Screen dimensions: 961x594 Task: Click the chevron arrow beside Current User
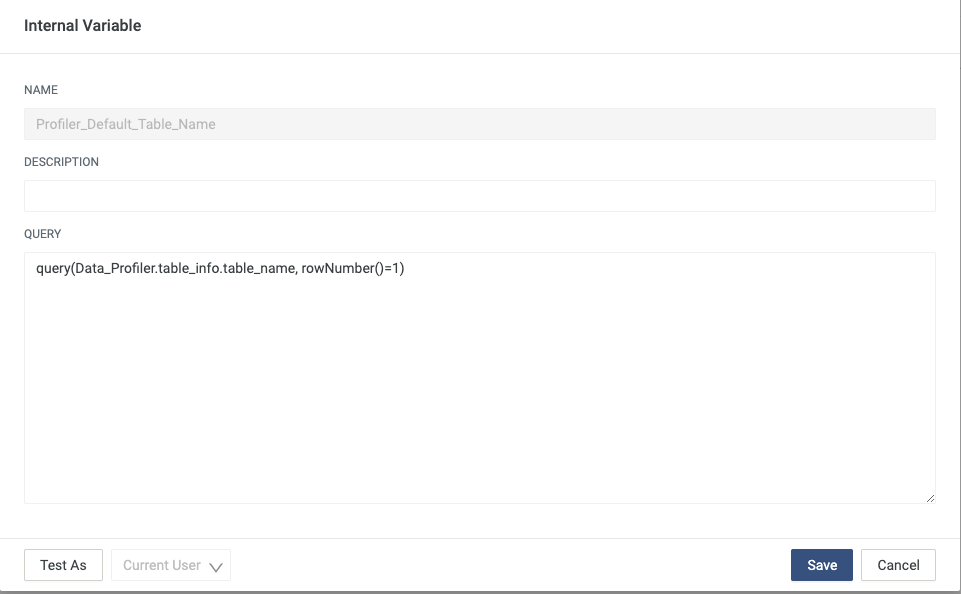216,566
